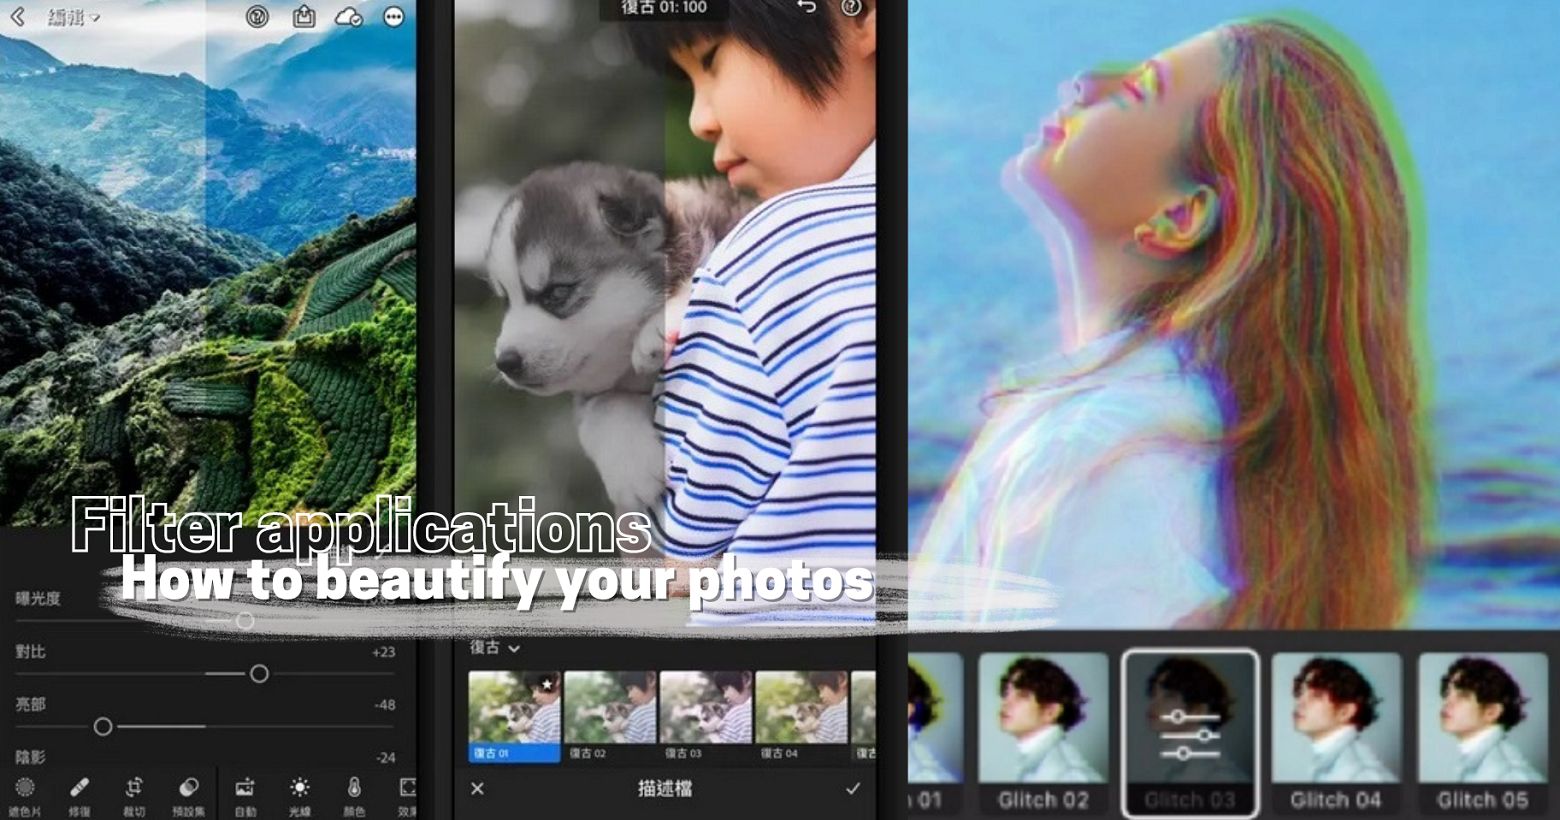Open the 光線 light panel
The height and width of the screenshot is (820, 1560).
[299, 796]
